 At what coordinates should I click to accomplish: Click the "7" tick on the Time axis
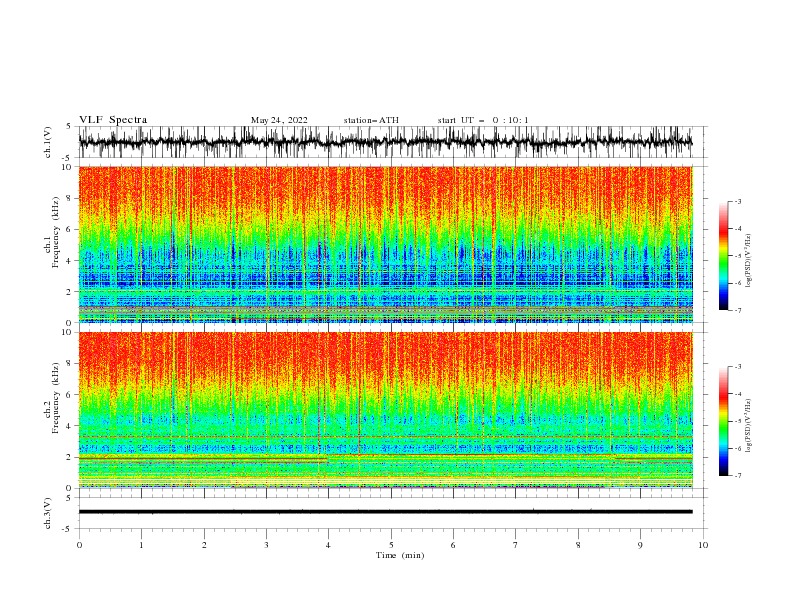pos(516,545)
